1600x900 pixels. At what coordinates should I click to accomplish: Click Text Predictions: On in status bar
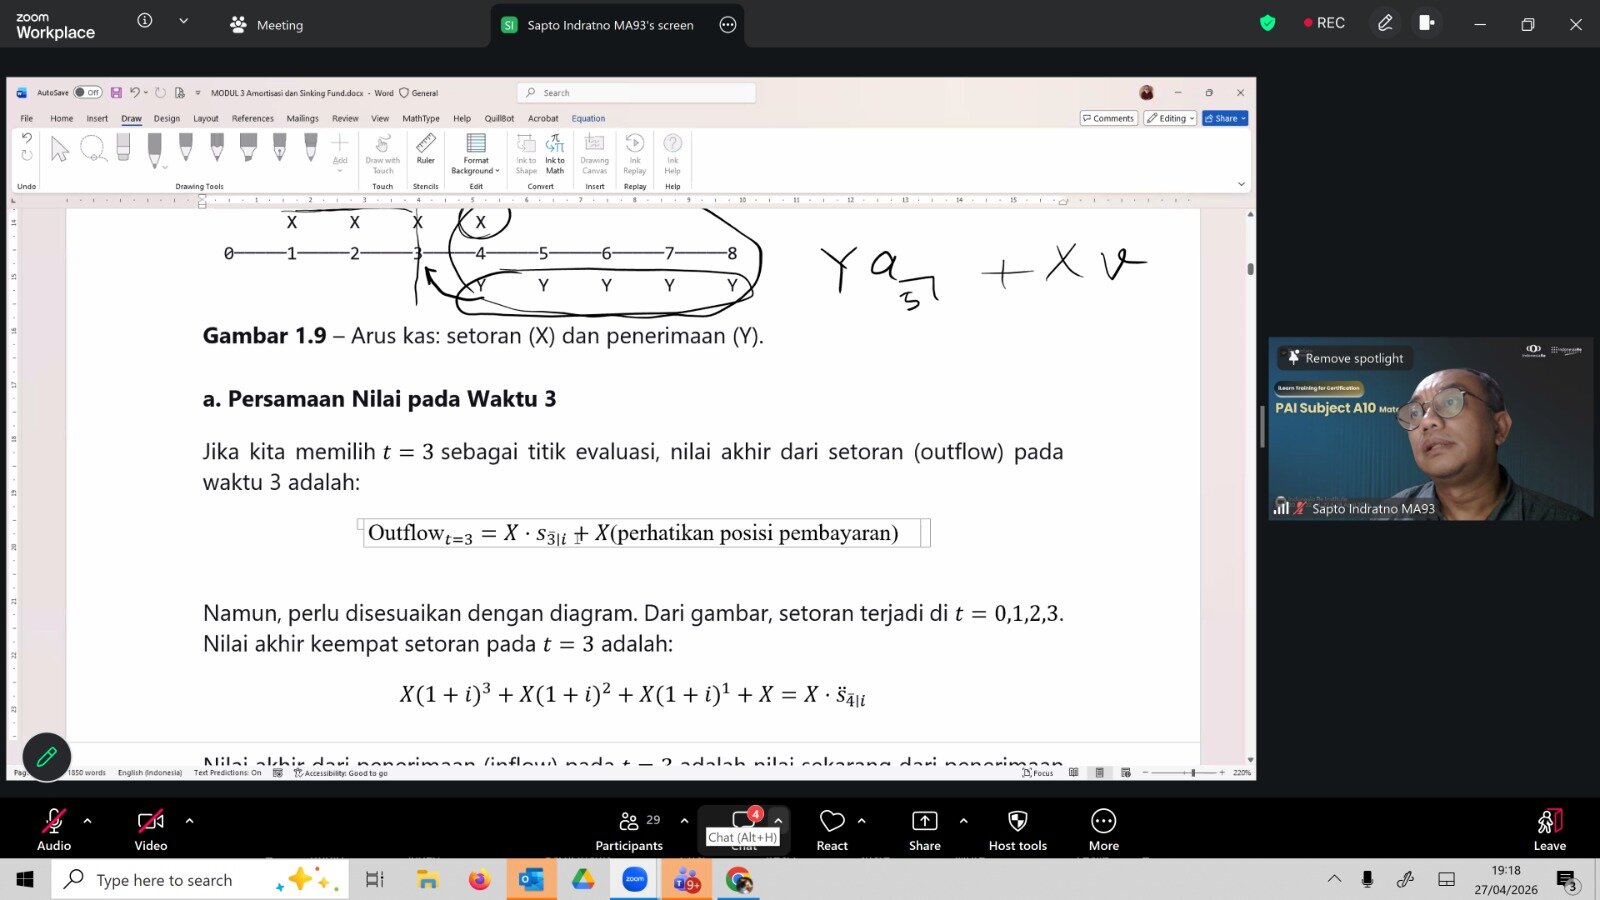(x=227, y=773)
